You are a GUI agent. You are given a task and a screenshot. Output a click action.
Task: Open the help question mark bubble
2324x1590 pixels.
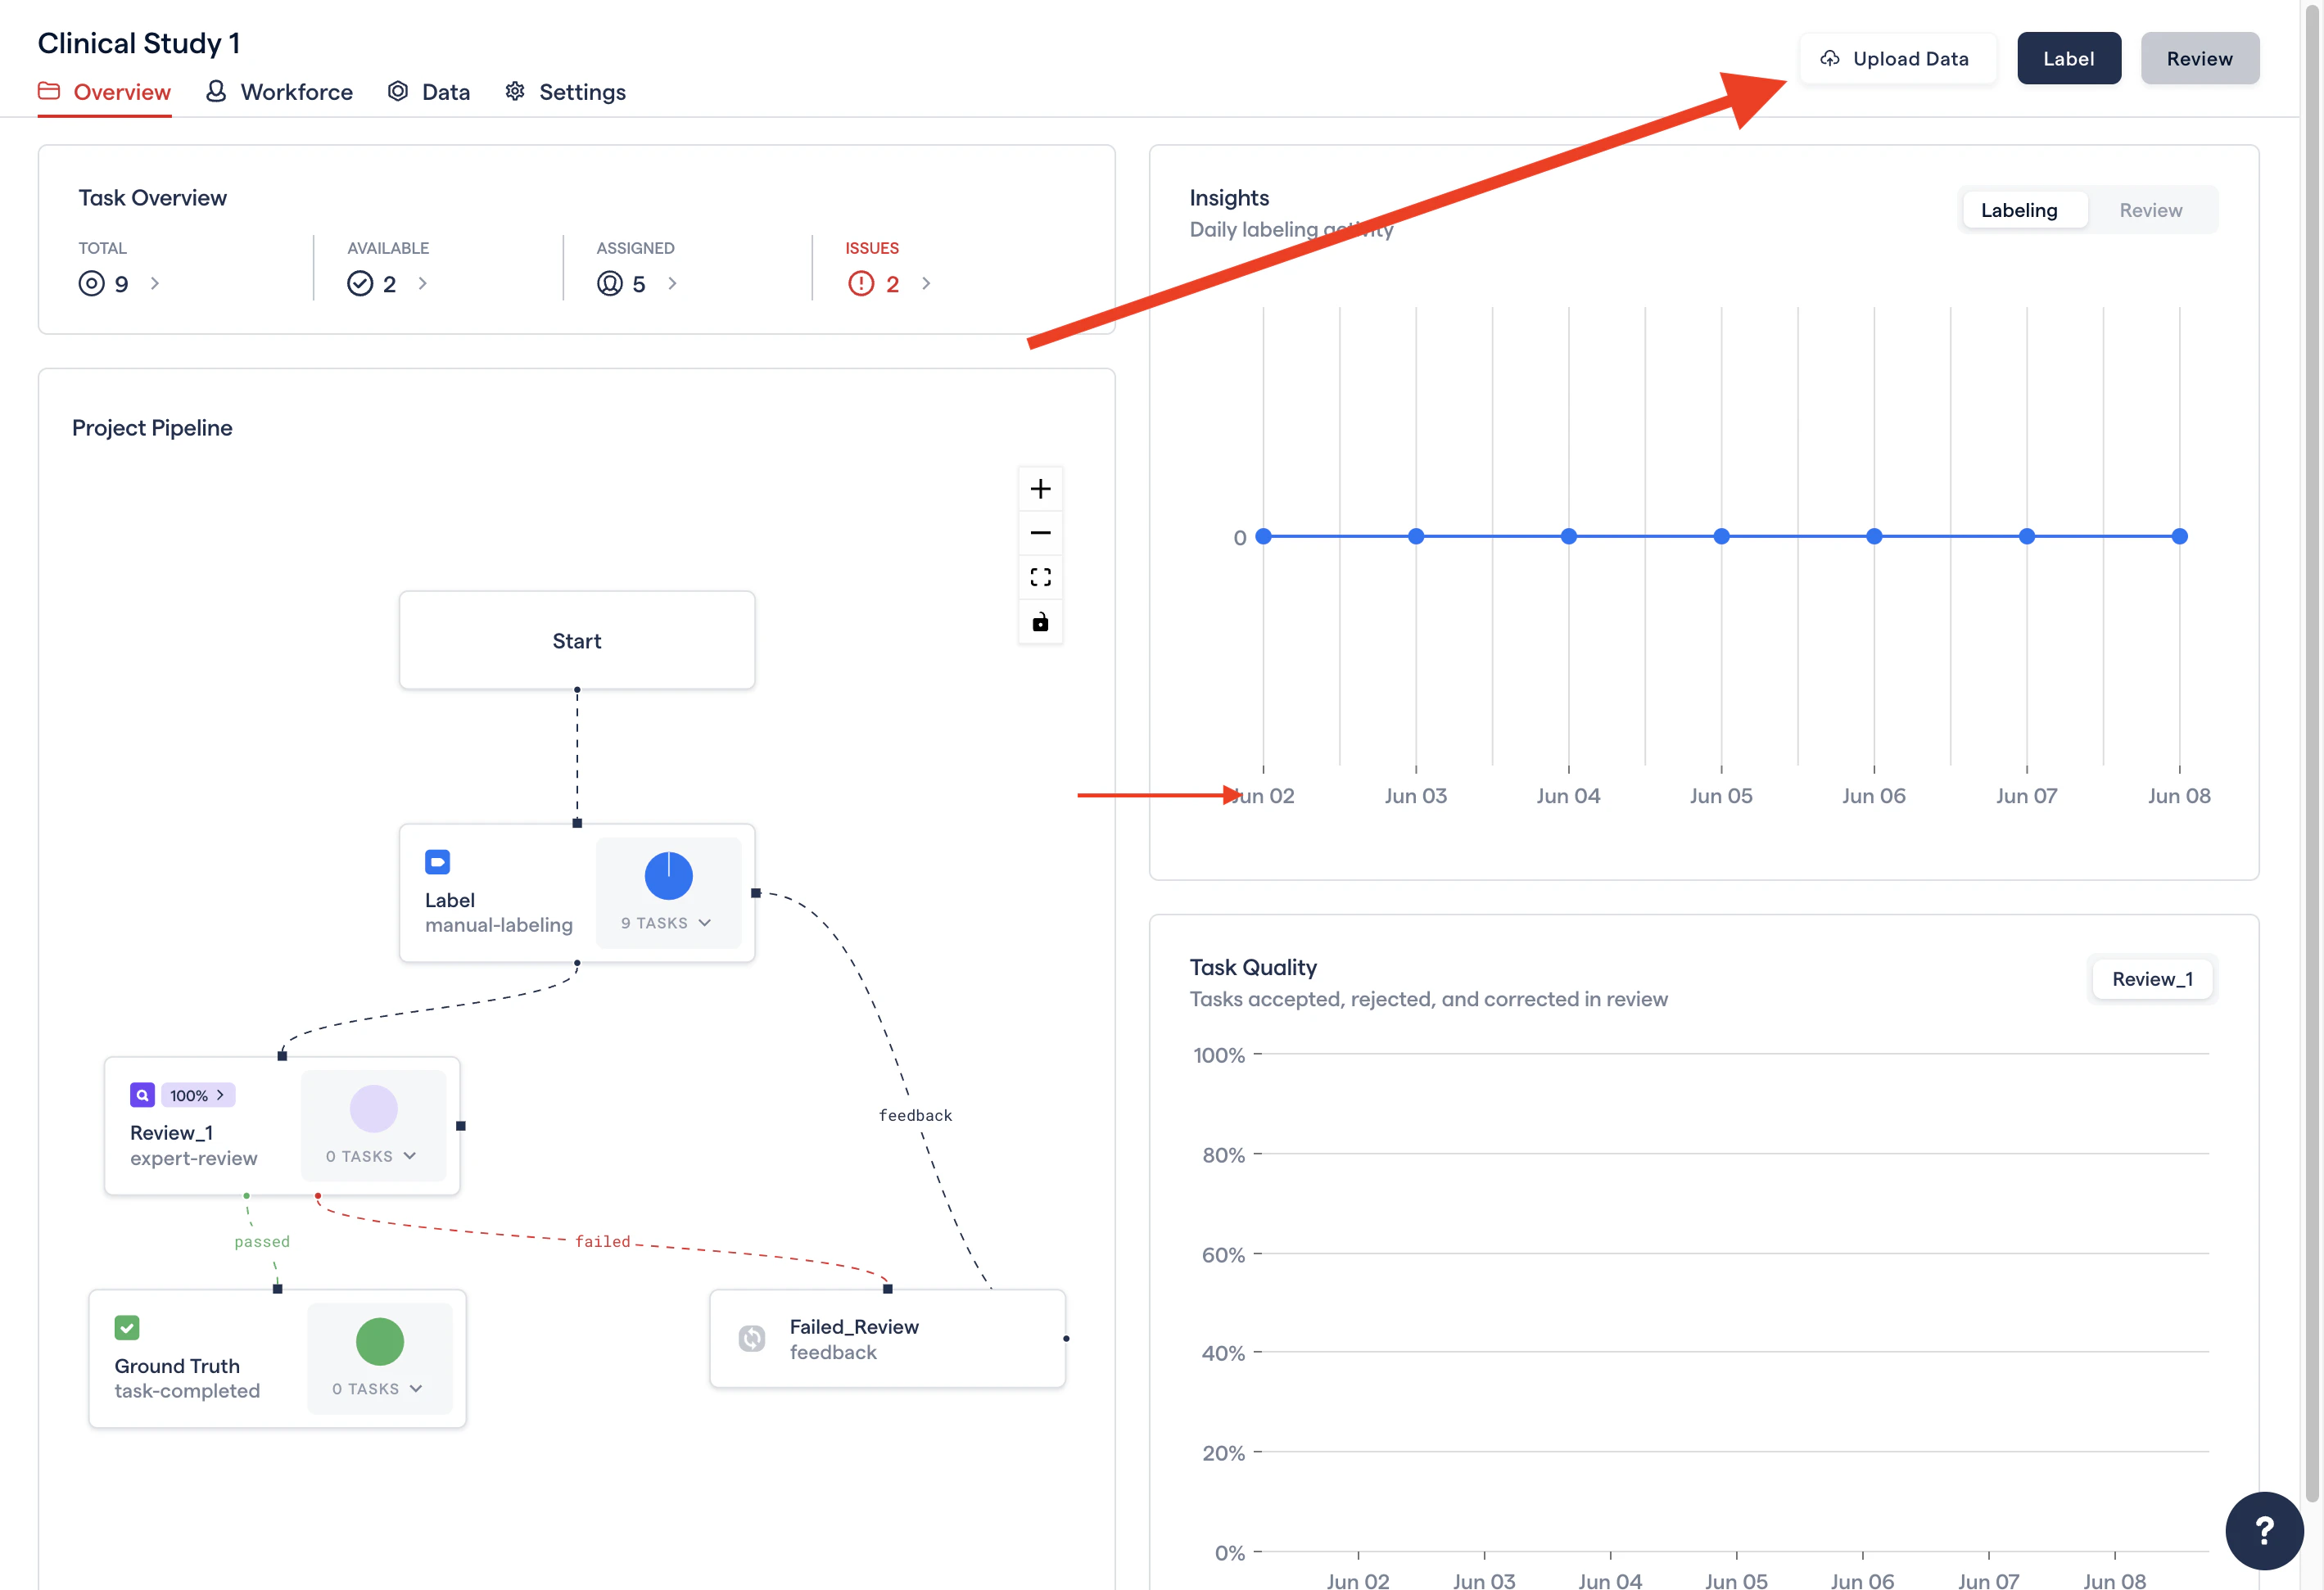pos(2264,1530)
